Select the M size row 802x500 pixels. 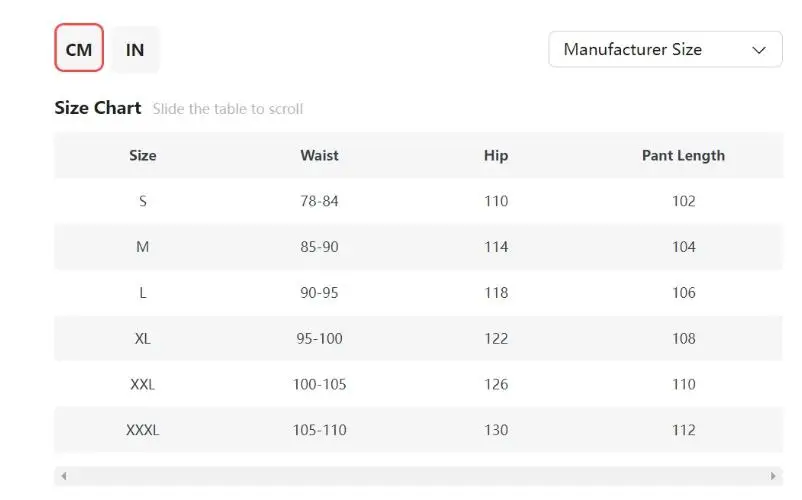point(143,247)
